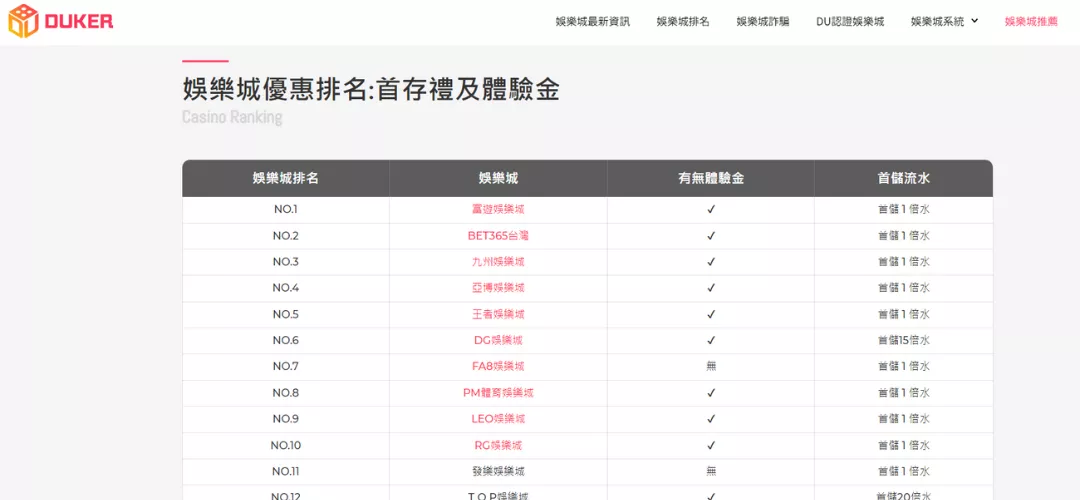The width and height of the screenshot is (1080, 500).
Task: Click the NO.1 rank cell
Action: pyautogui.click(x=285, y=209)
